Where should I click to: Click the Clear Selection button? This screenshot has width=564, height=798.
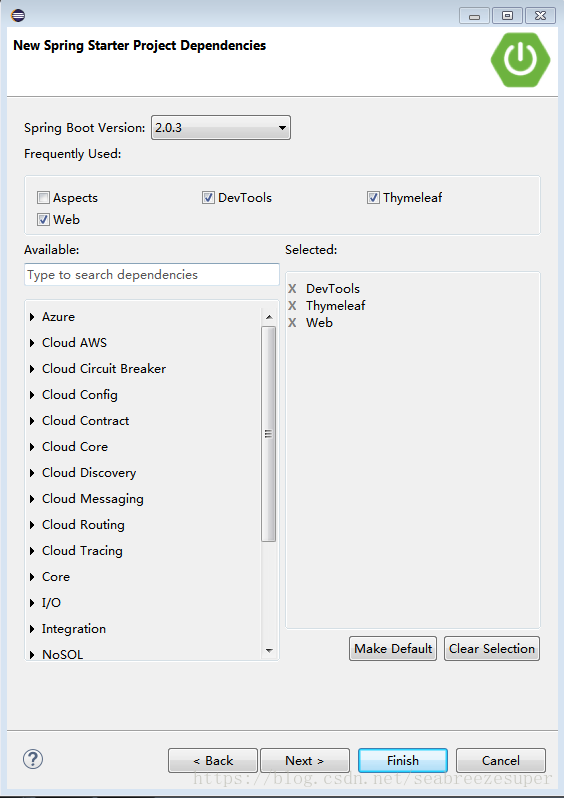point(492,648)
